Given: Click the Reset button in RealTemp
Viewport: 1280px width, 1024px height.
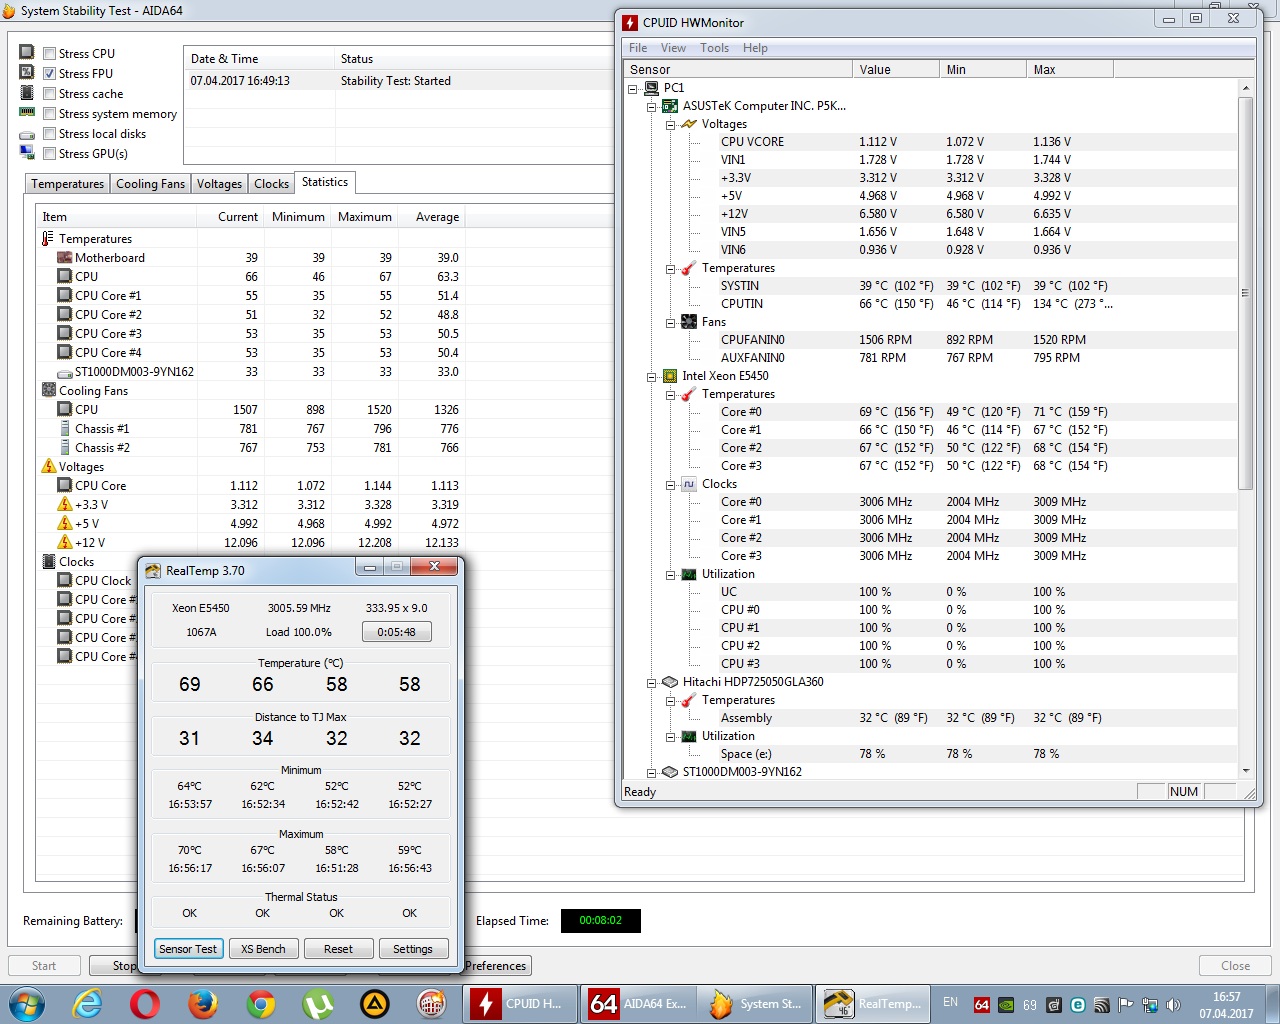Looking at the screenshot, I should 338,949.
